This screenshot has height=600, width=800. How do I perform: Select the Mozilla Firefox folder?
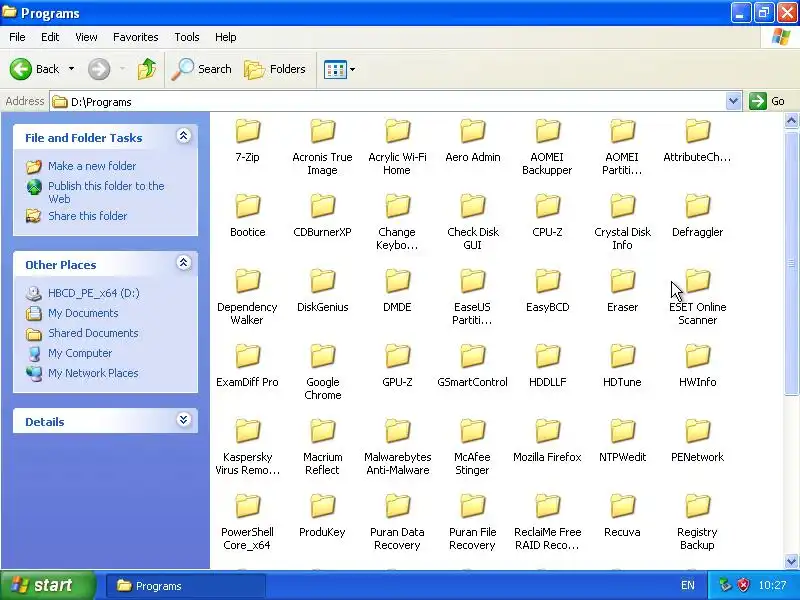click(x=547, y=441)
